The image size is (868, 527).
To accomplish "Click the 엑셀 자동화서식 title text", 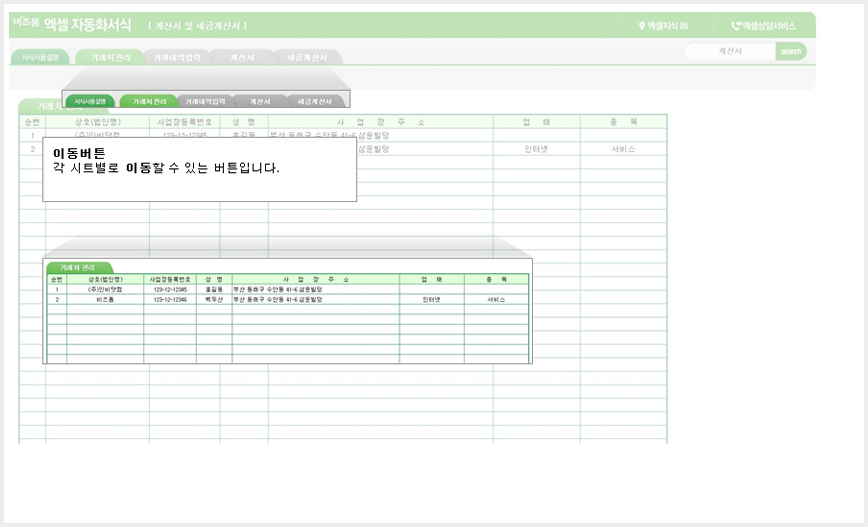I will [x=87, y=24].
